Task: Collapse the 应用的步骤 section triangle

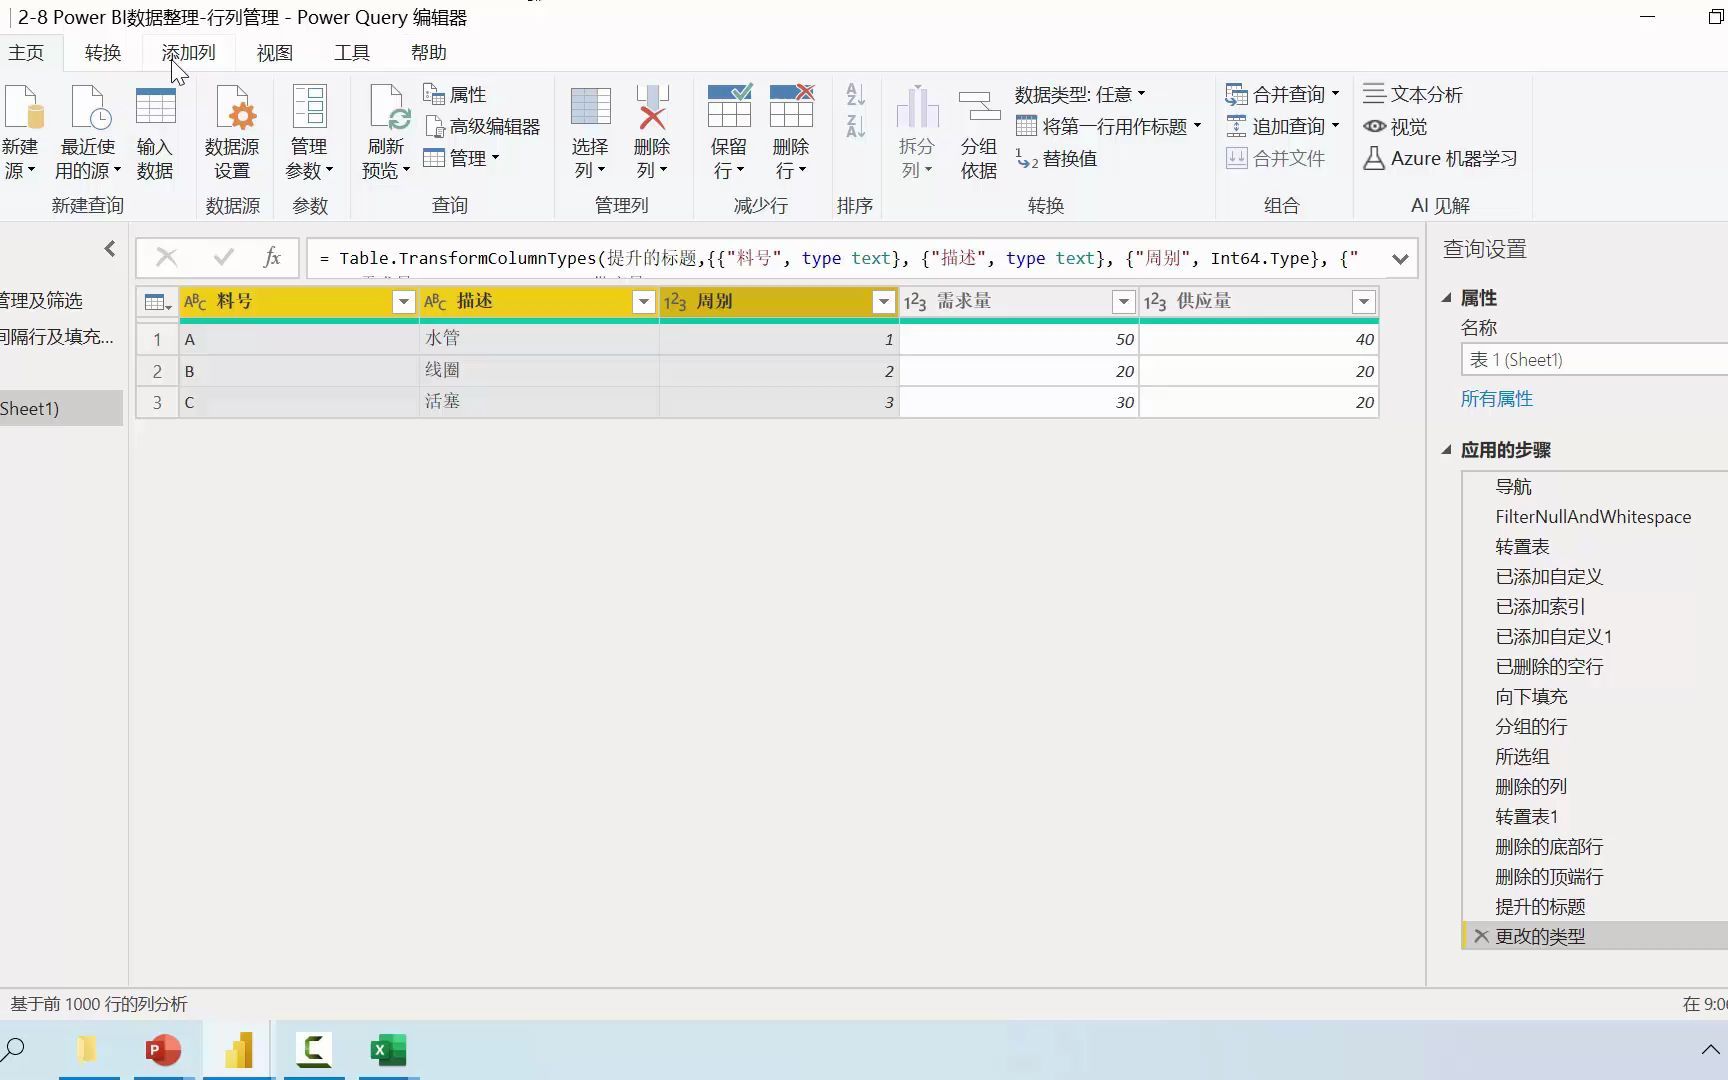Action: [x=1446, y=450]
